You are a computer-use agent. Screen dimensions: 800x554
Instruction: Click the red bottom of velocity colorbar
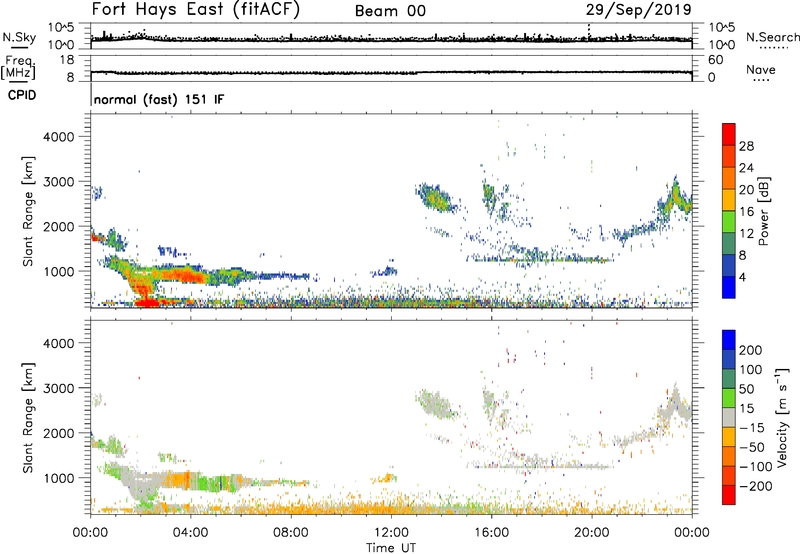(729, 495)
